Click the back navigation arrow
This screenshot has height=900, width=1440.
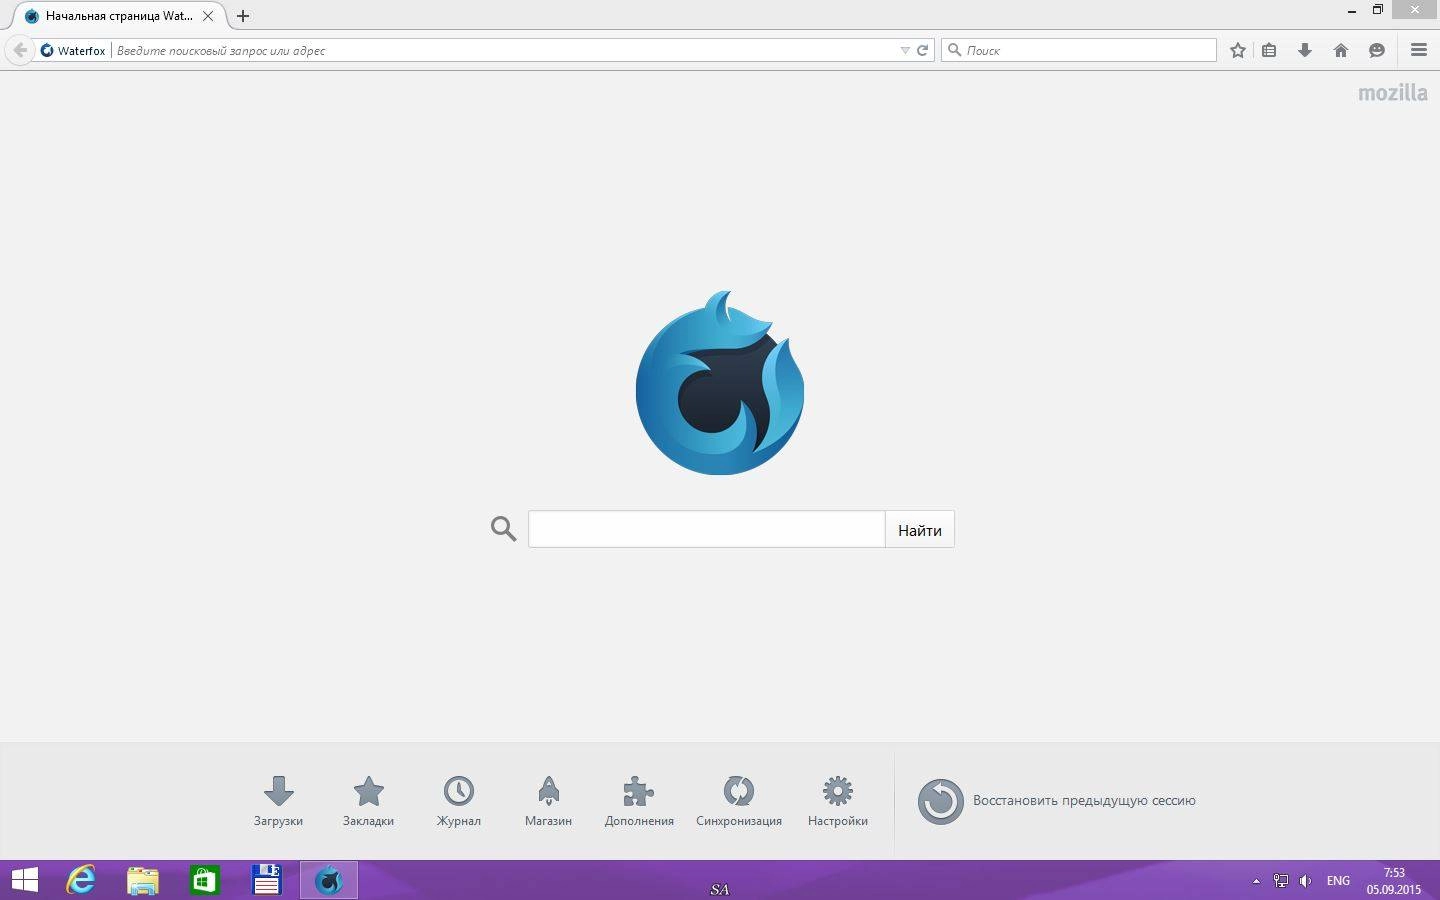pyautogui.click(x=19, y=50)
